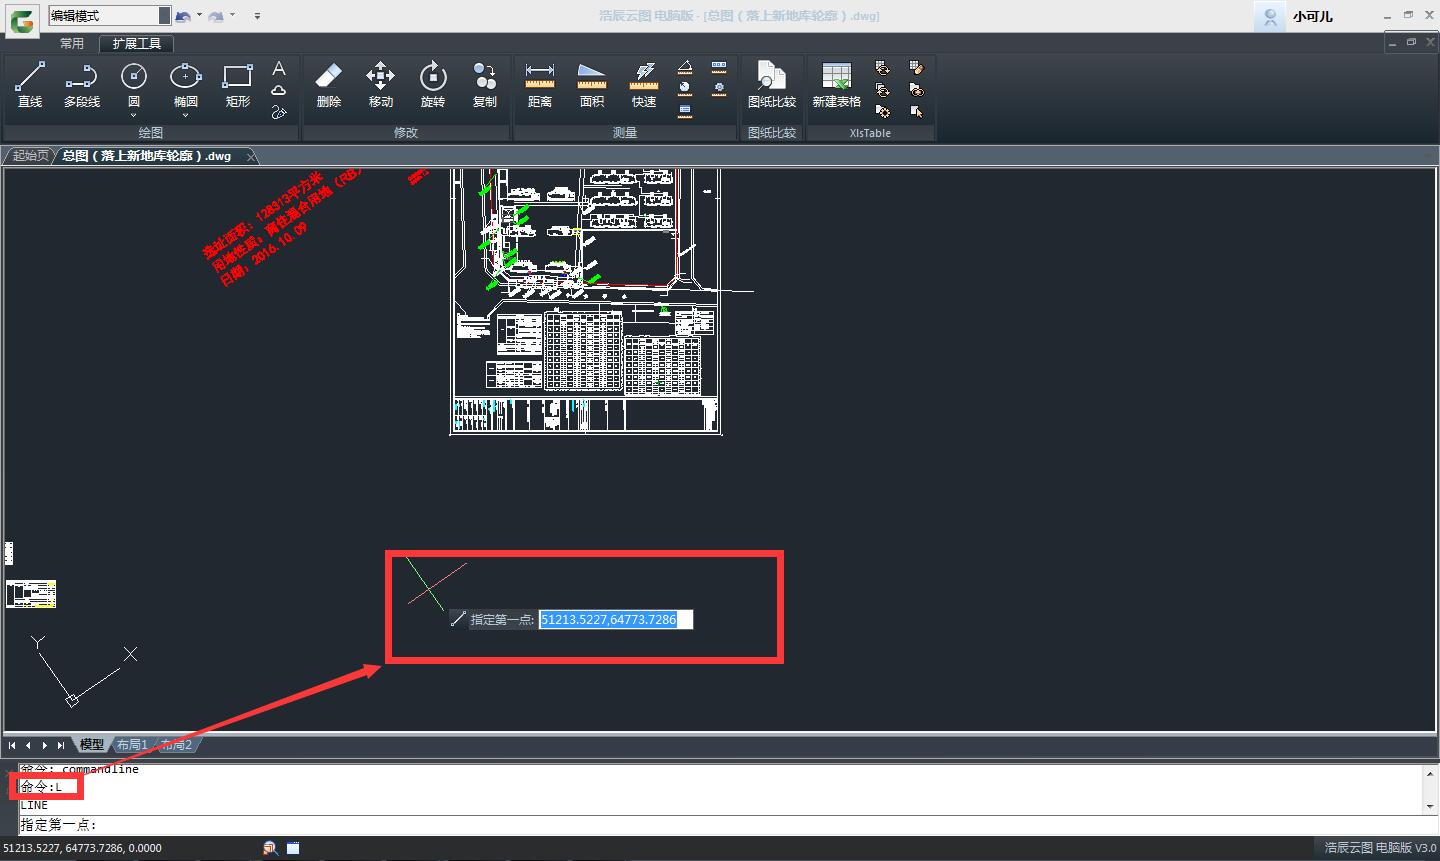The image size is (1440, 861).
Task: Switch to the 模型 model tab
Action: 91,745
